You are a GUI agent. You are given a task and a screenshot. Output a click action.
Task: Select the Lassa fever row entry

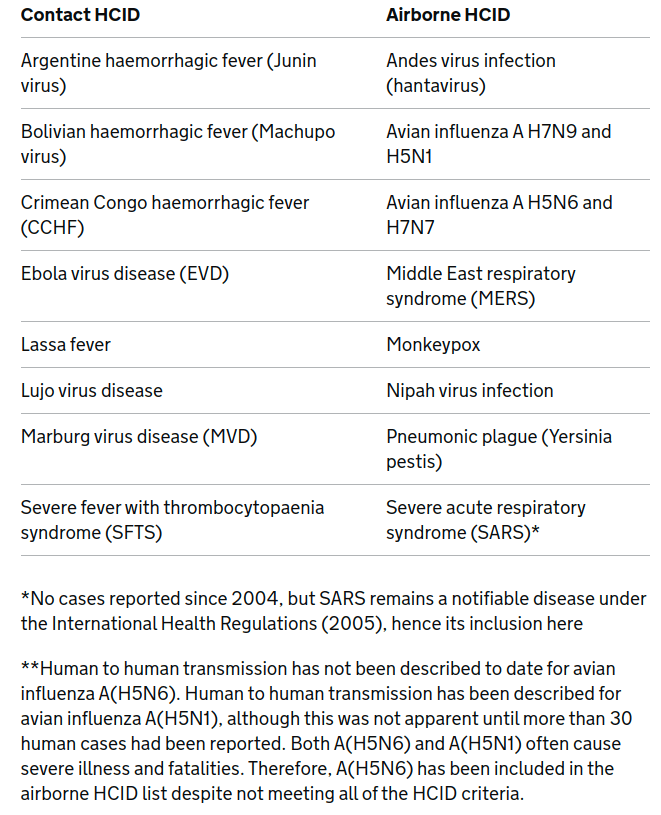(66, 344)
